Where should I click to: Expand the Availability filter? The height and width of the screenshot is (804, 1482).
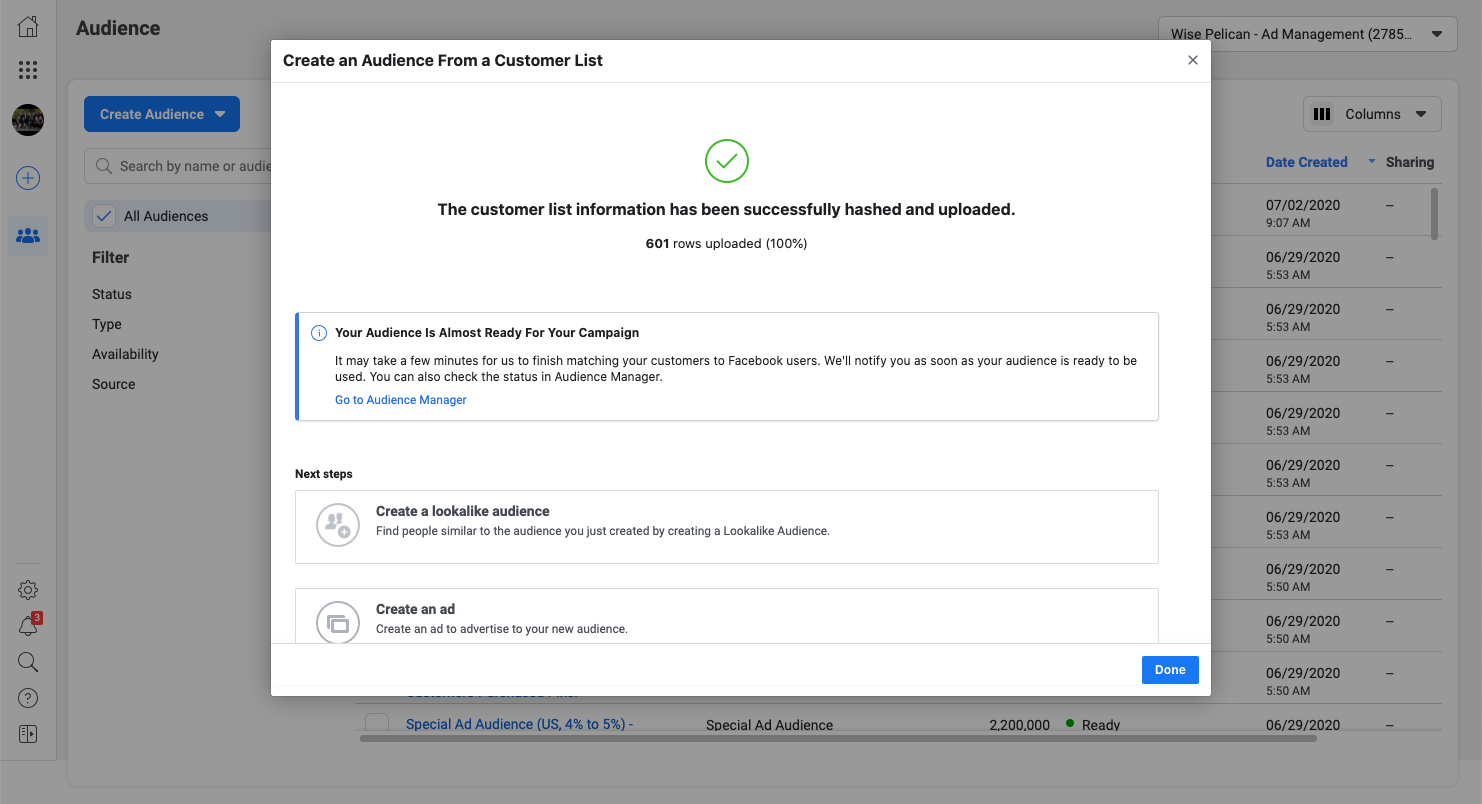coord(125,354)
